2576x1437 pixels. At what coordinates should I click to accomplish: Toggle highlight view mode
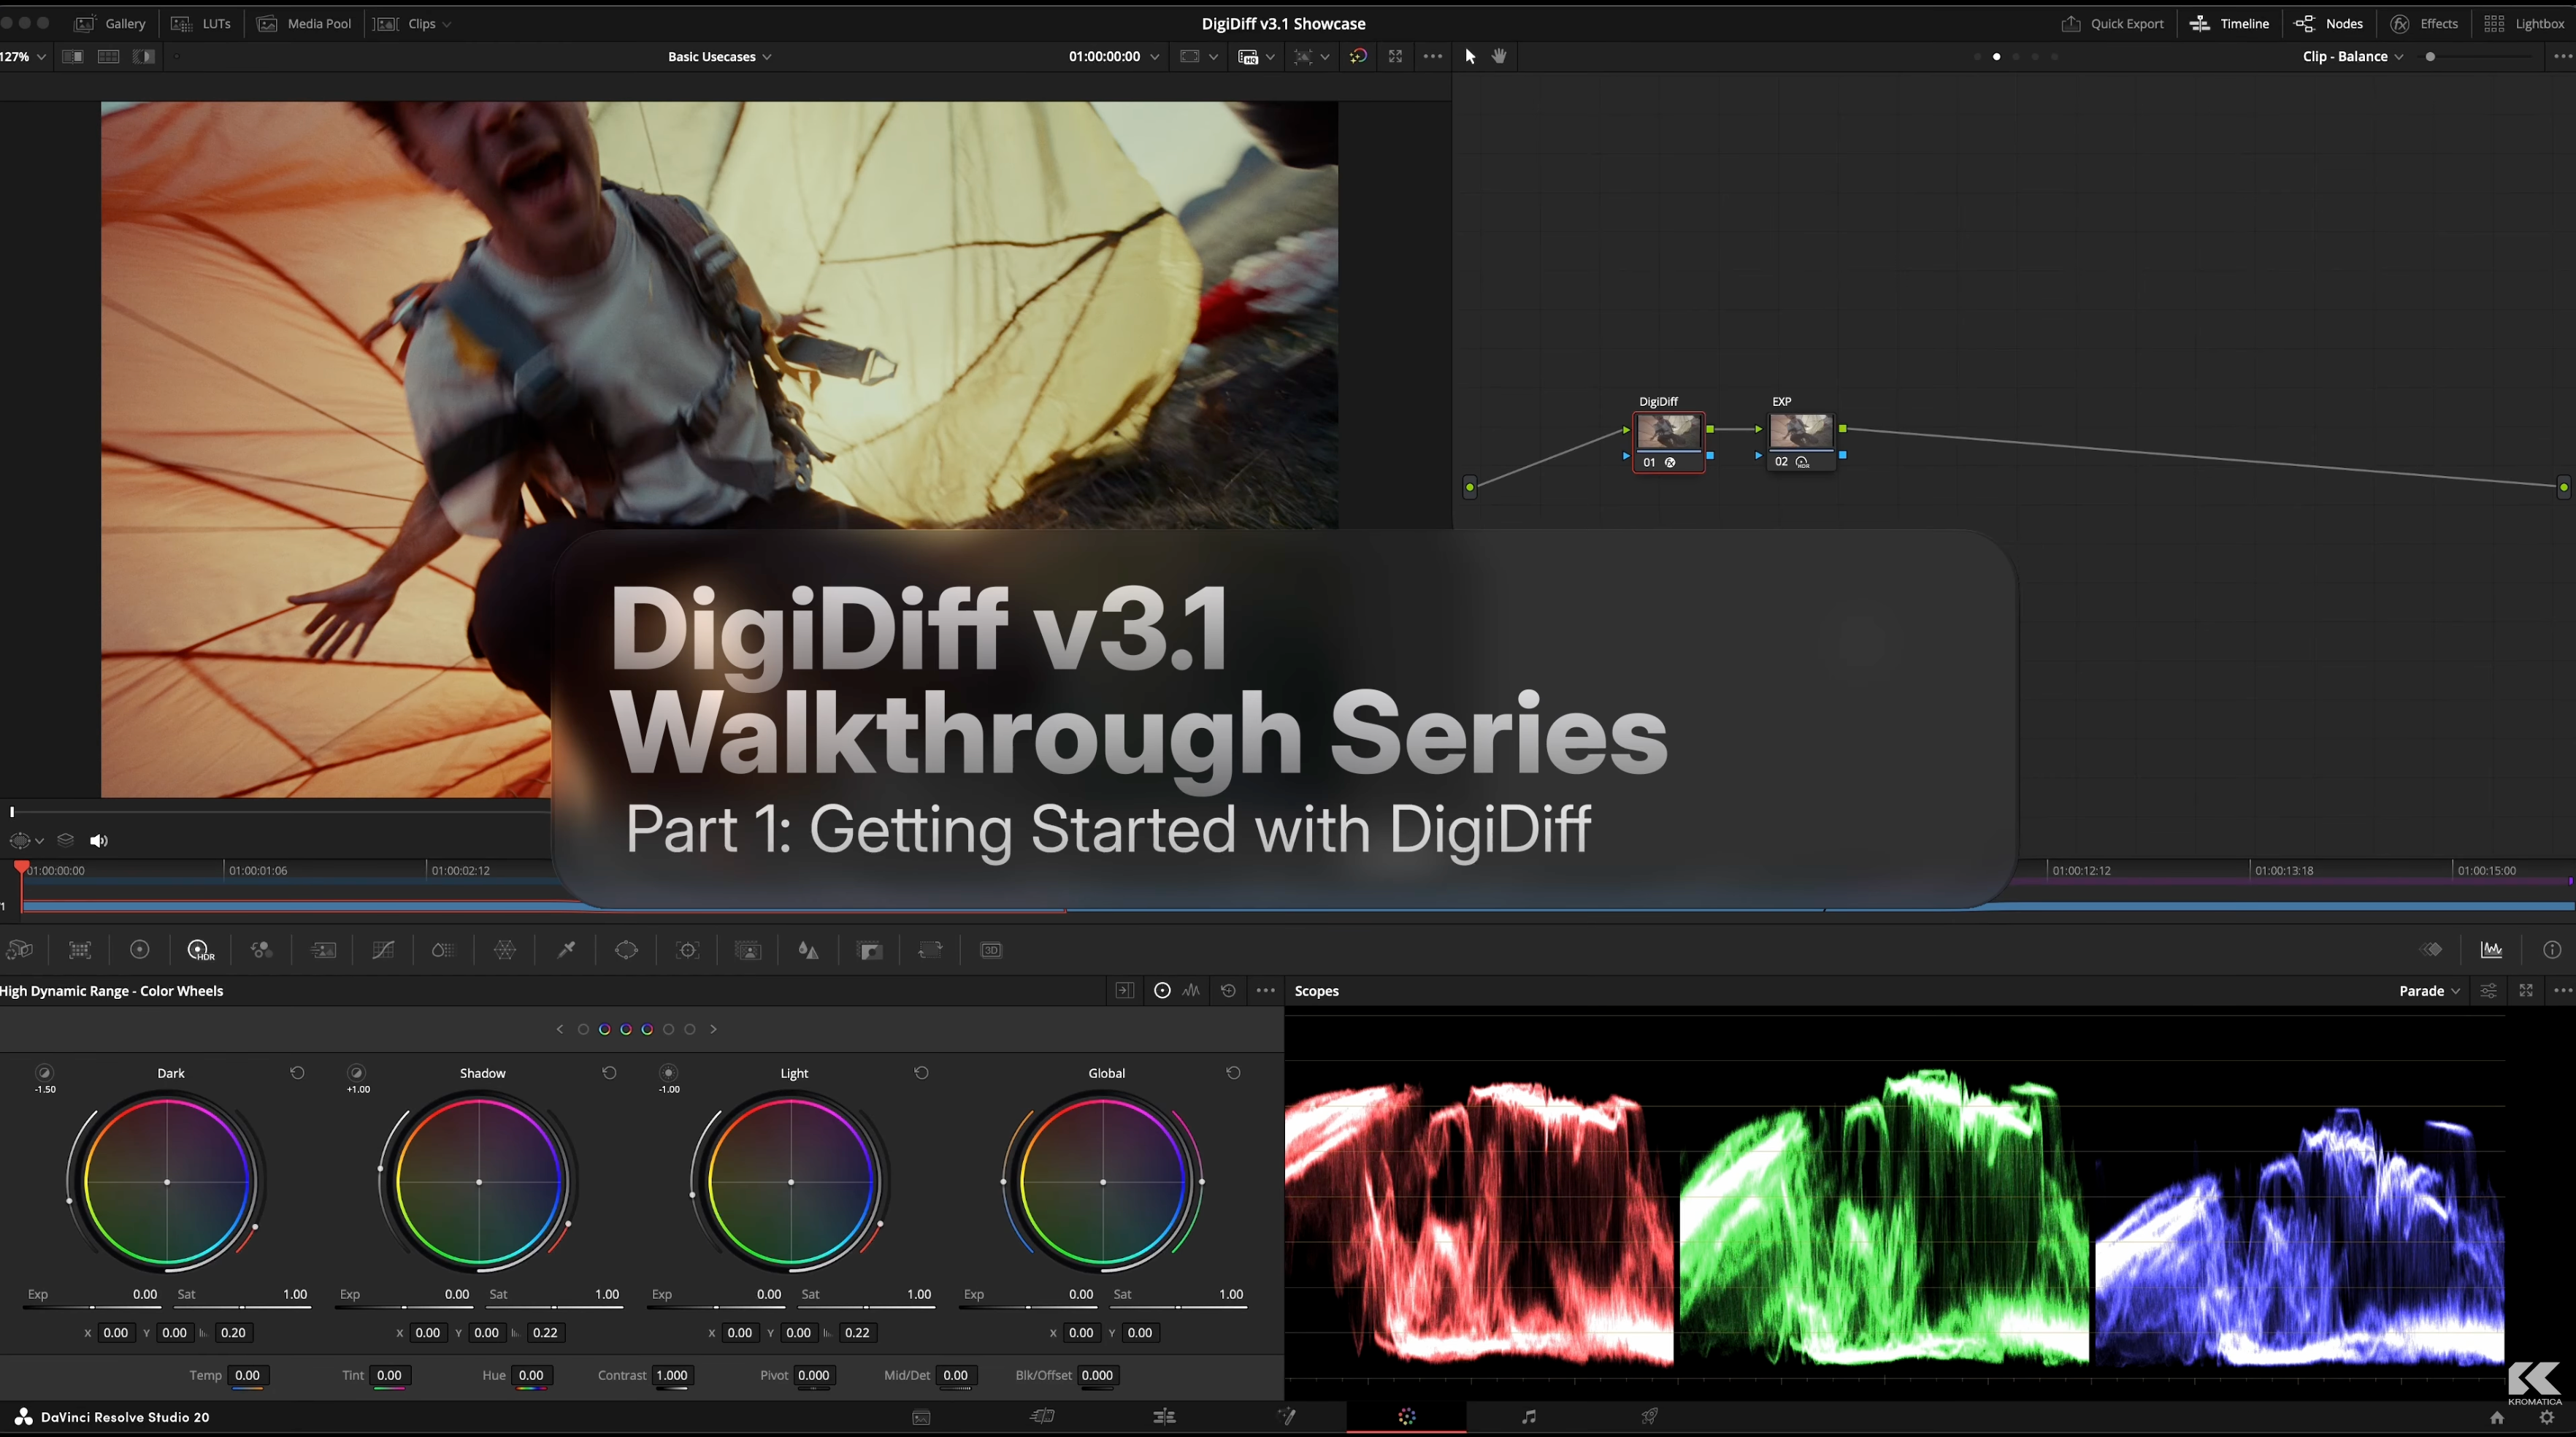144,56
